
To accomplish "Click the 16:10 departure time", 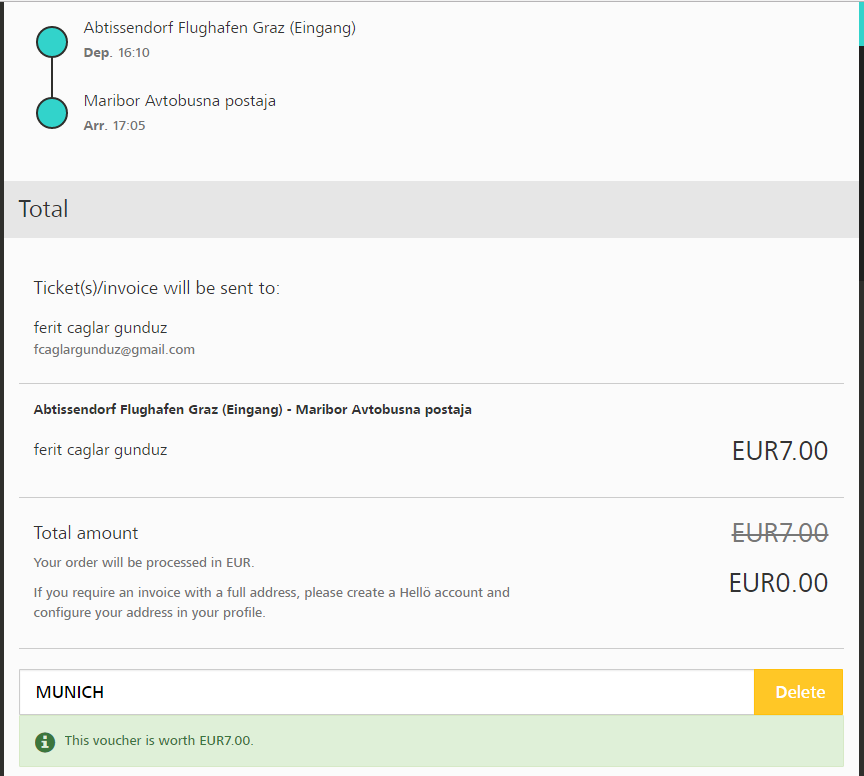I will 133,52.
